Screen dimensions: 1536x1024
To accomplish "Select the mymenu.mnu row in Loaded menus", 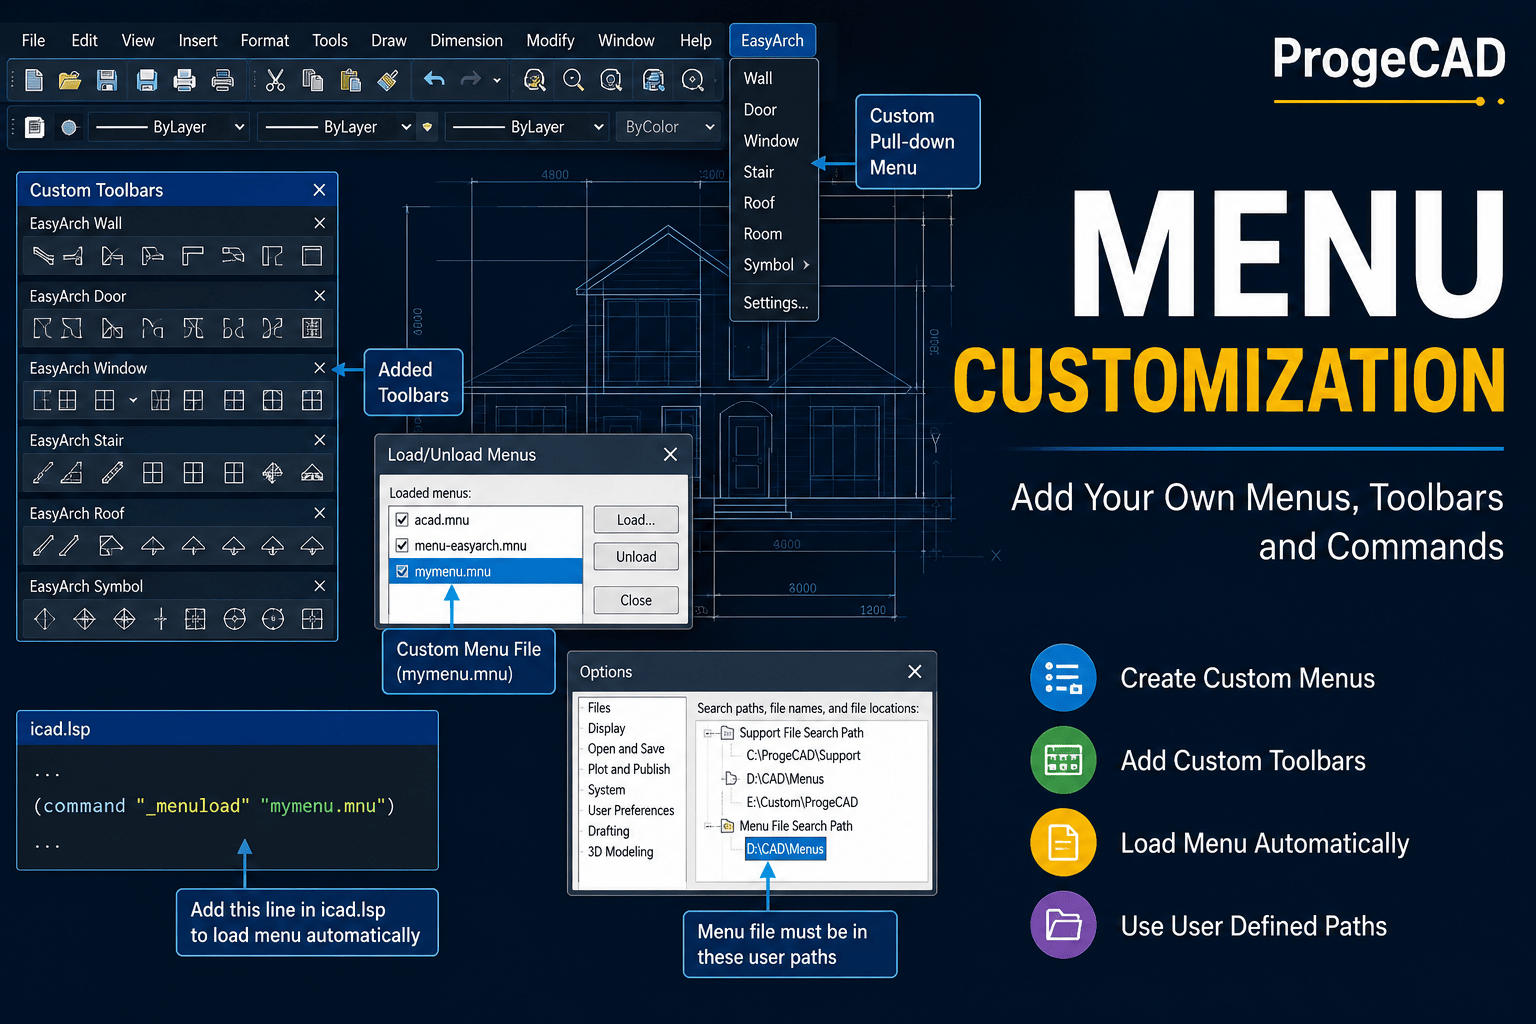I will (485, 572).
